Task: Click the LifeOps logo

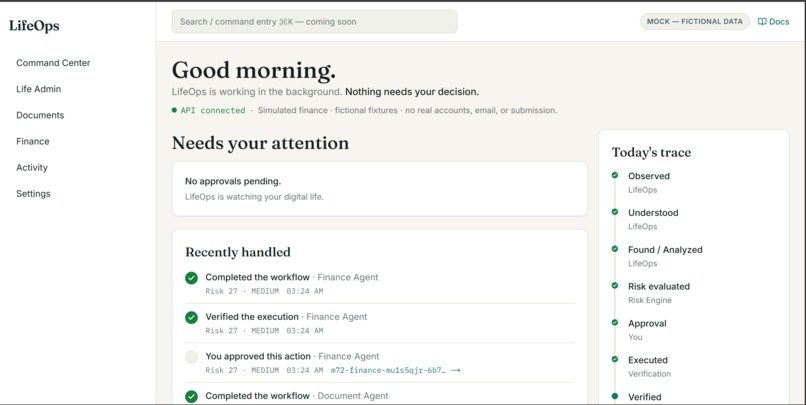Action: tap(34, 26)
